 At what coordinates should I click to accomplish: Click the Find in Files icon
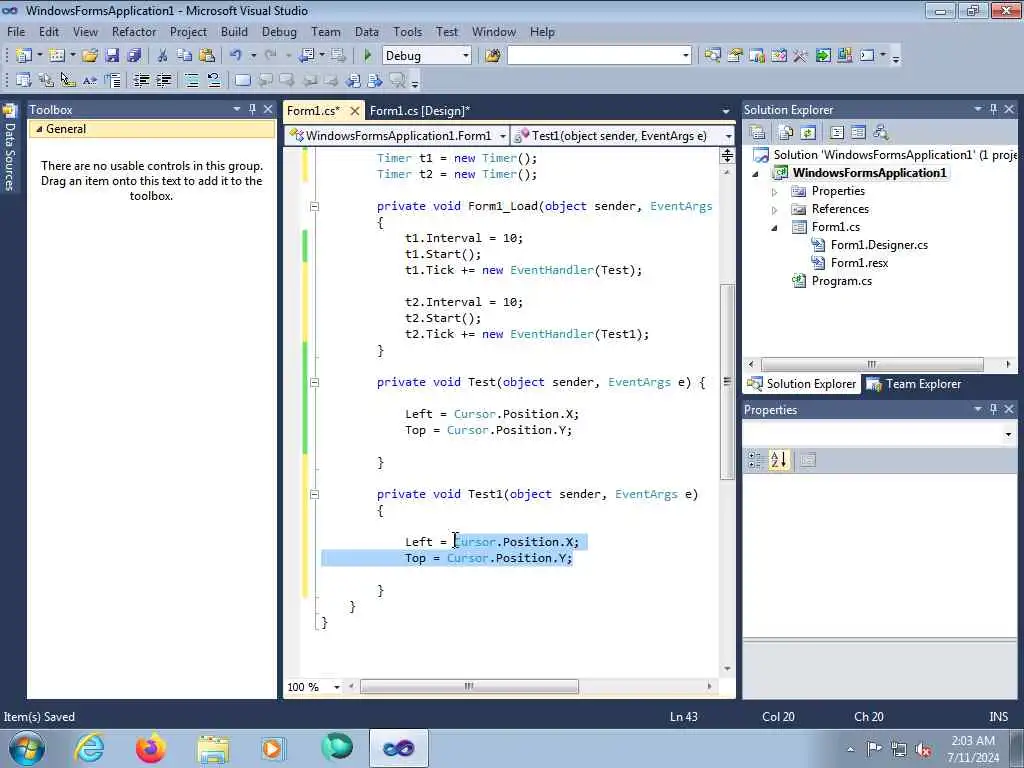pos(493,56)
